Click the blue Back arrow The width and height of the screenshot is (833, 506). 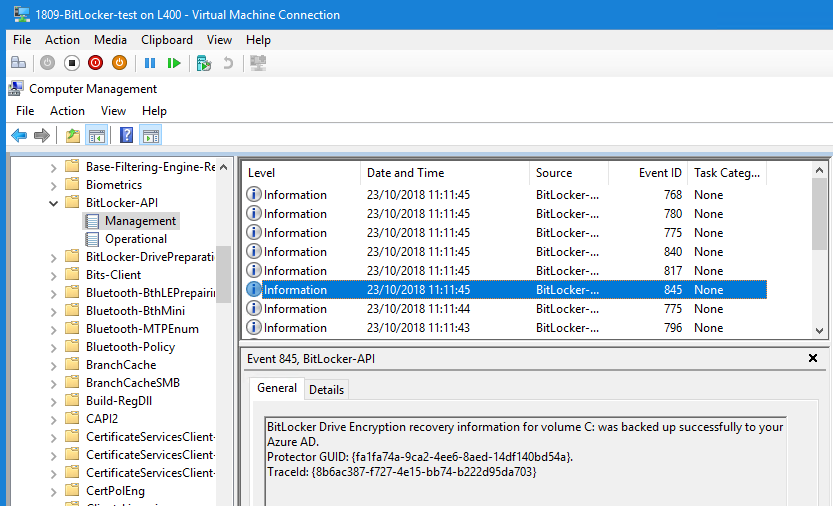point(19,135)
